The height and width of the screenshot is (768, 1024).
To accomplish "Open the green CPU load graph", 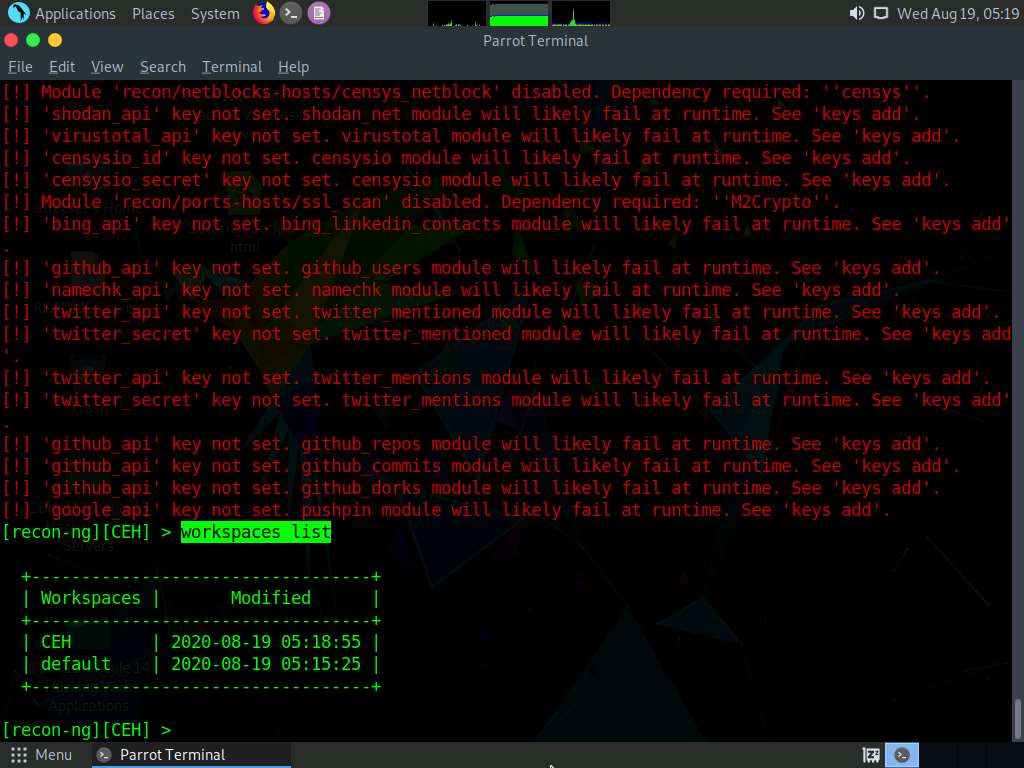I will pyautogui.click(x=519, y=14).
